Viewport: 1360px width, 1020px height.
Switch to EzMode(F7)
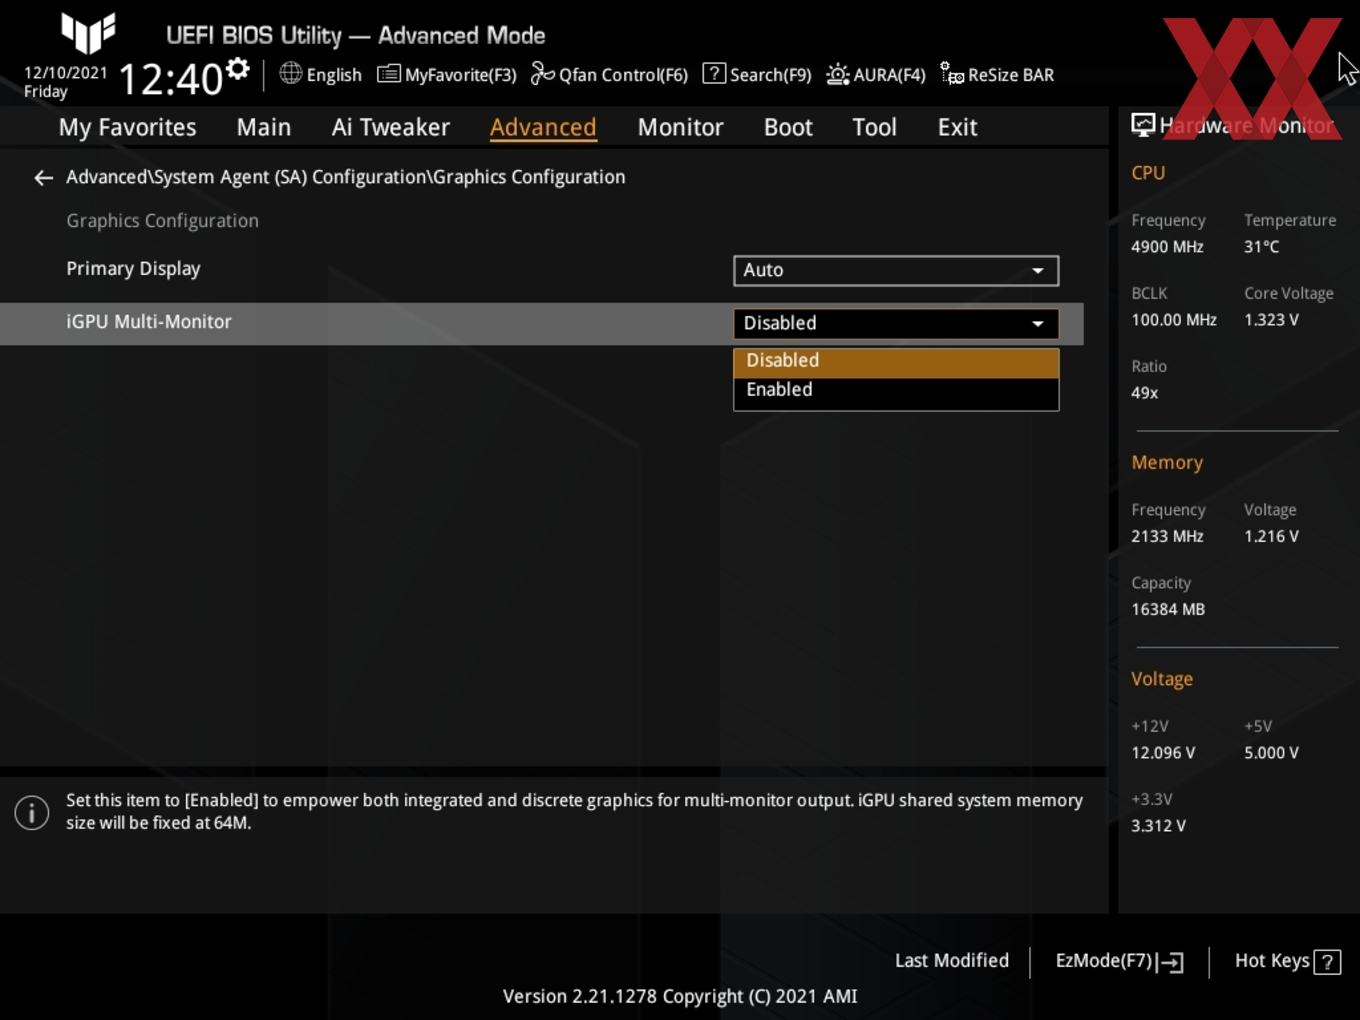(x=1119, y=962)
